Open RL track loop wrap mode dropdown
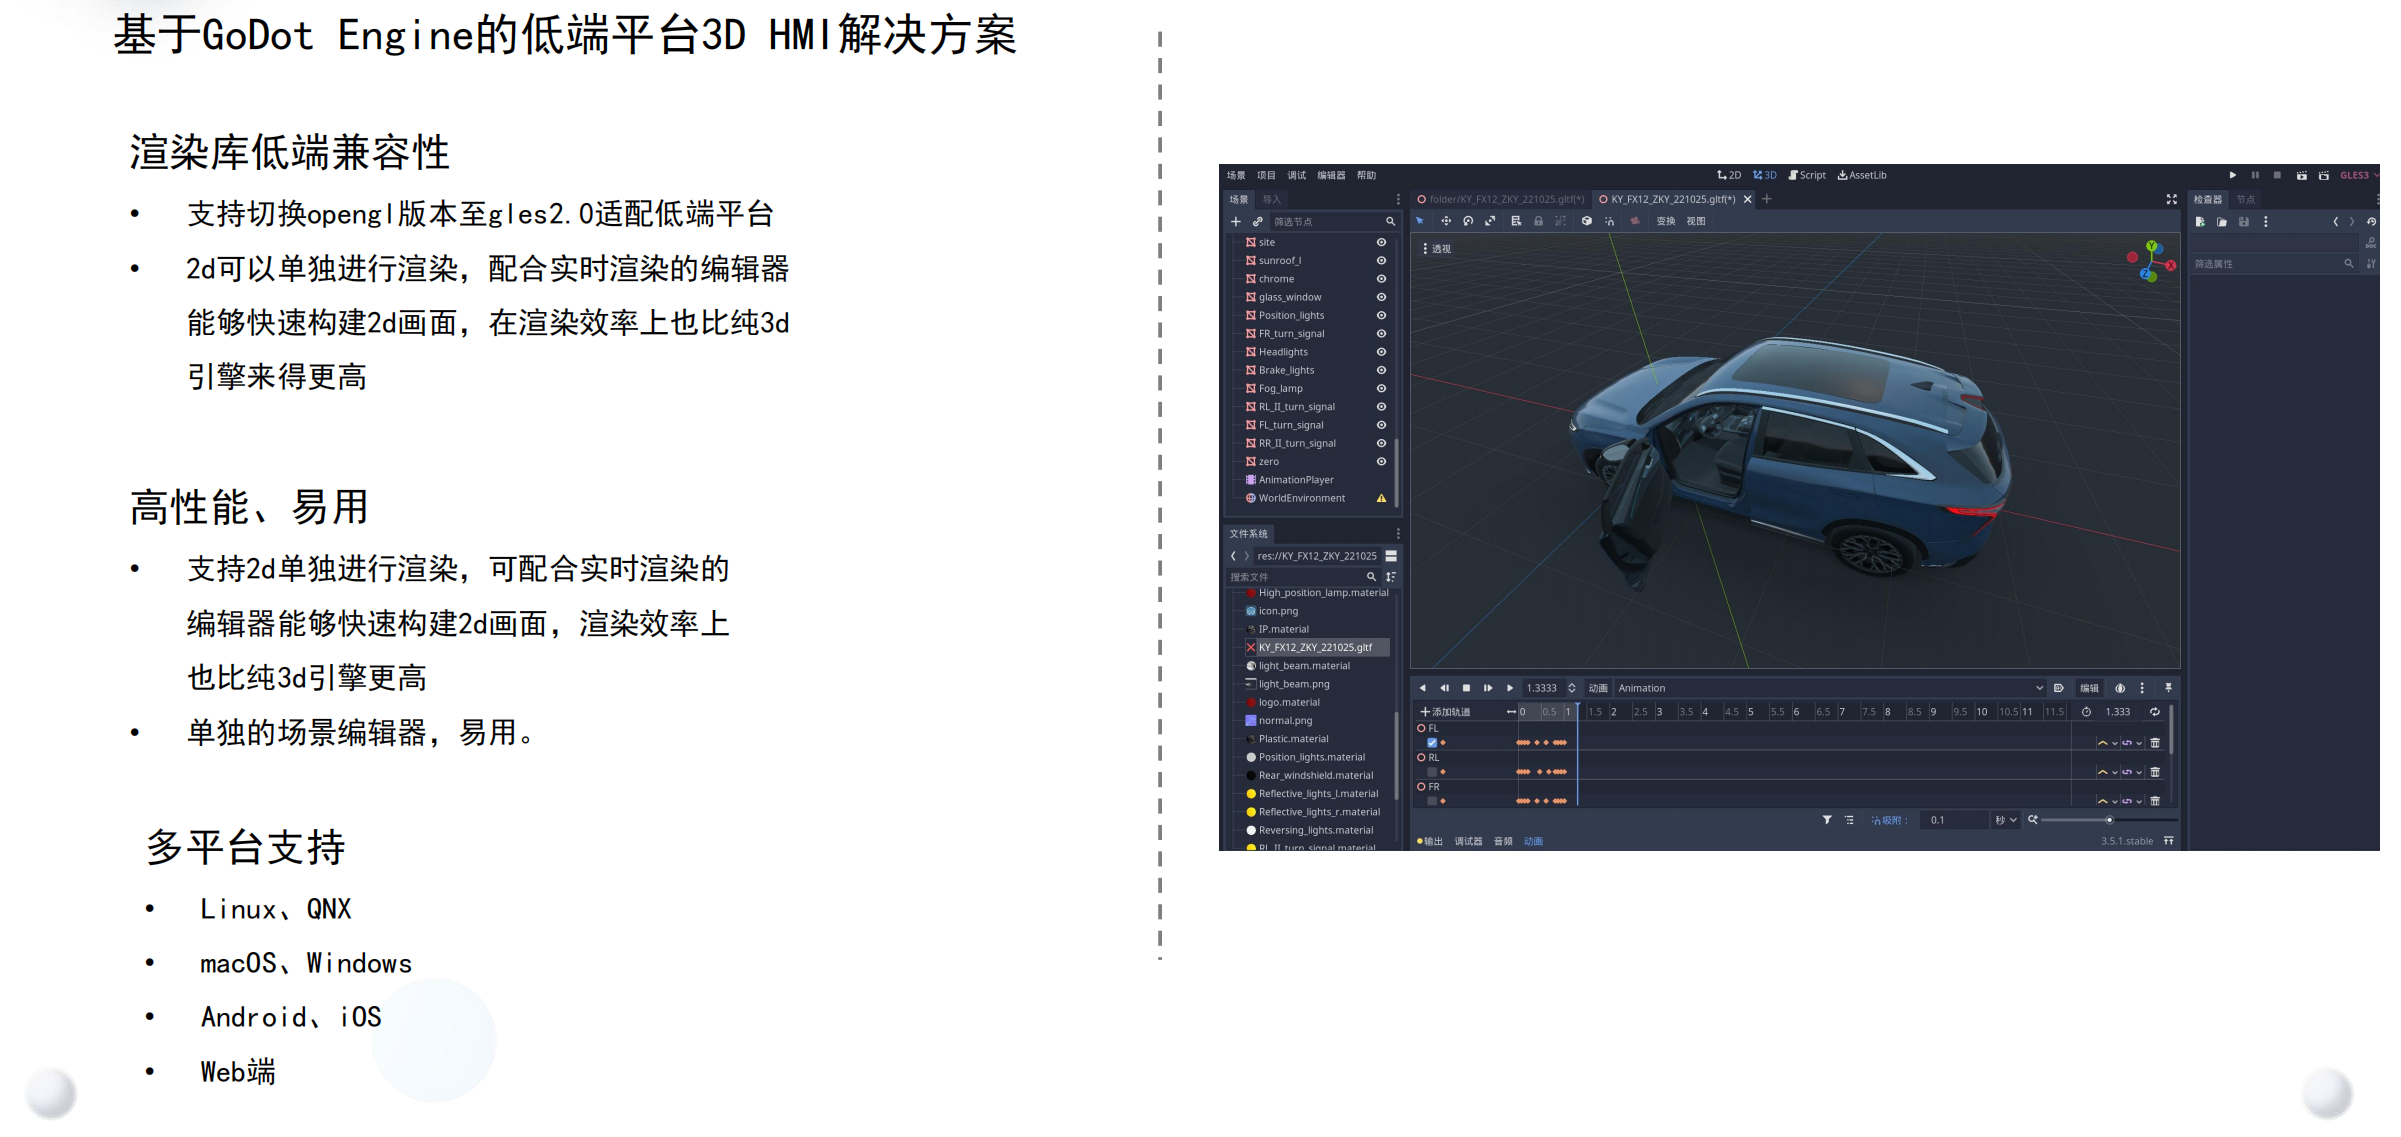The height and width of the screenshot is (1137, 2401). 2131,772
